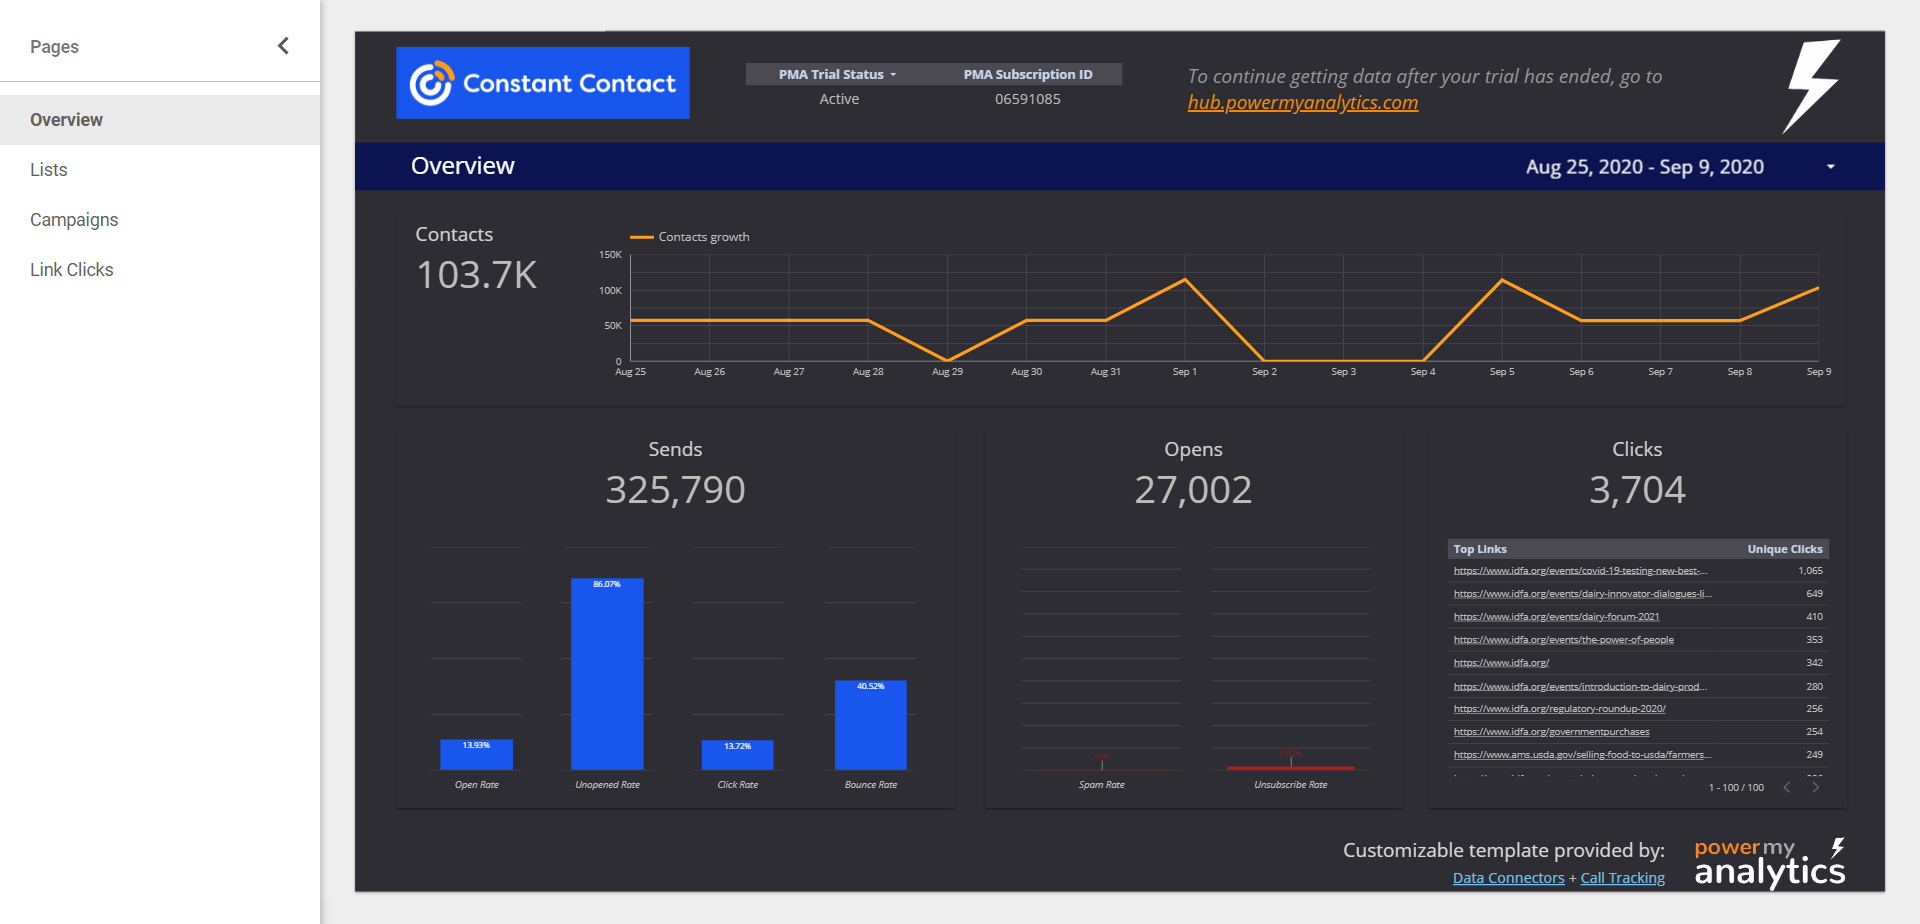Open the Data Connectors link
Screen dimensions: 1920x924
click(x=1508, y=878)
